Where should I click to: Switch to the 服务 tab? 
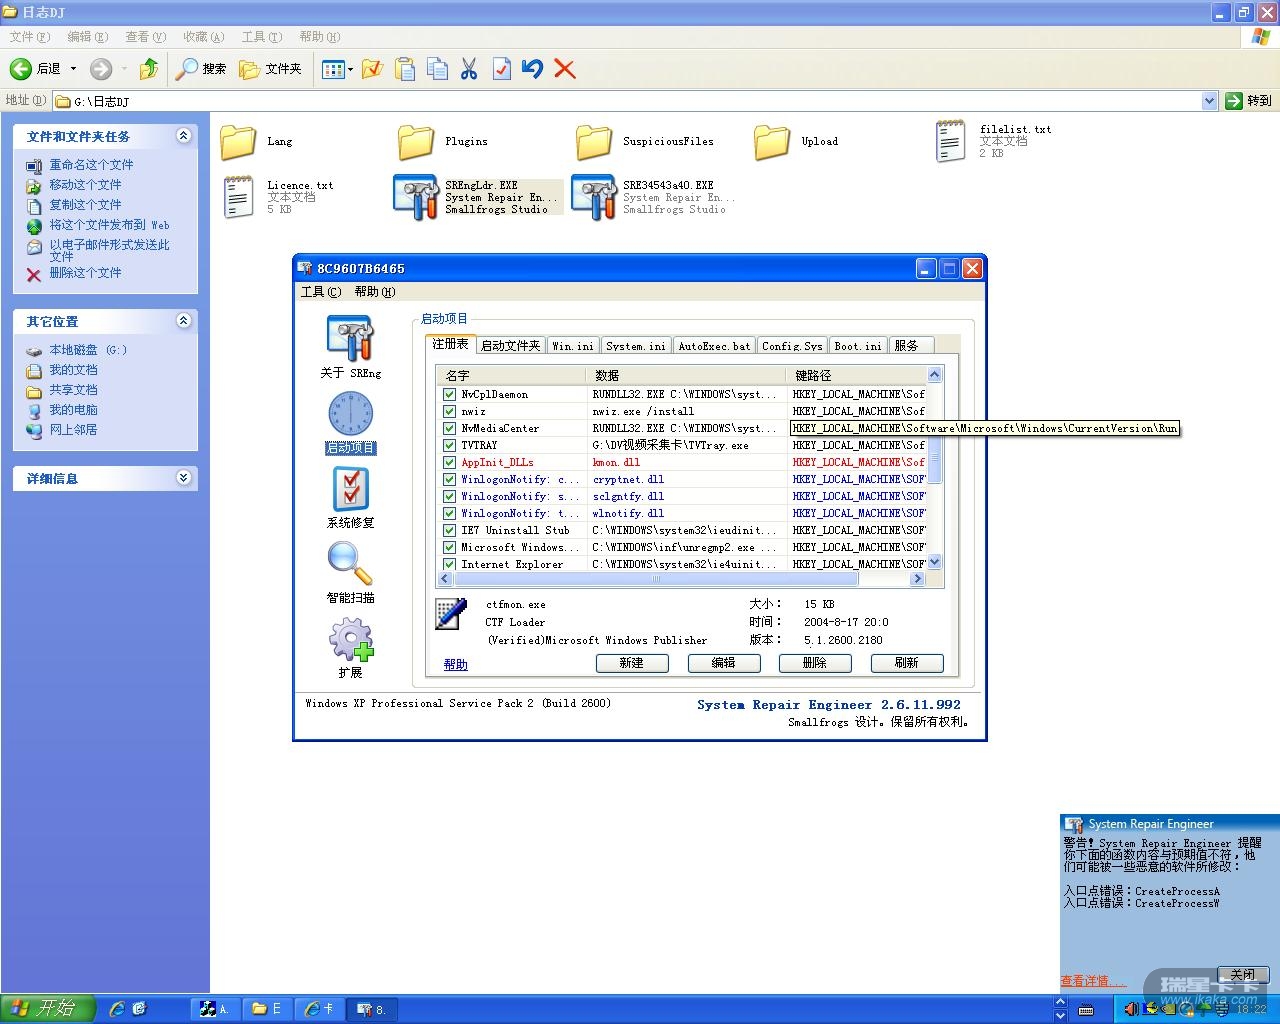click(x=906, y=345)
